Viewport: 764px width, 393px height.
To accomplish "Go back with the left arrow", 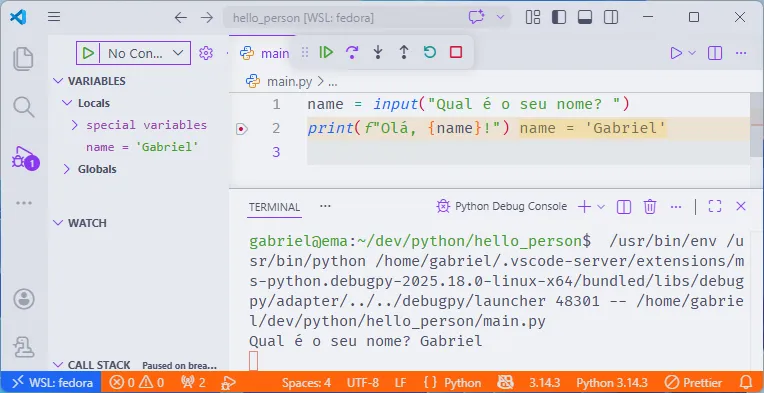I will (181, 18).
